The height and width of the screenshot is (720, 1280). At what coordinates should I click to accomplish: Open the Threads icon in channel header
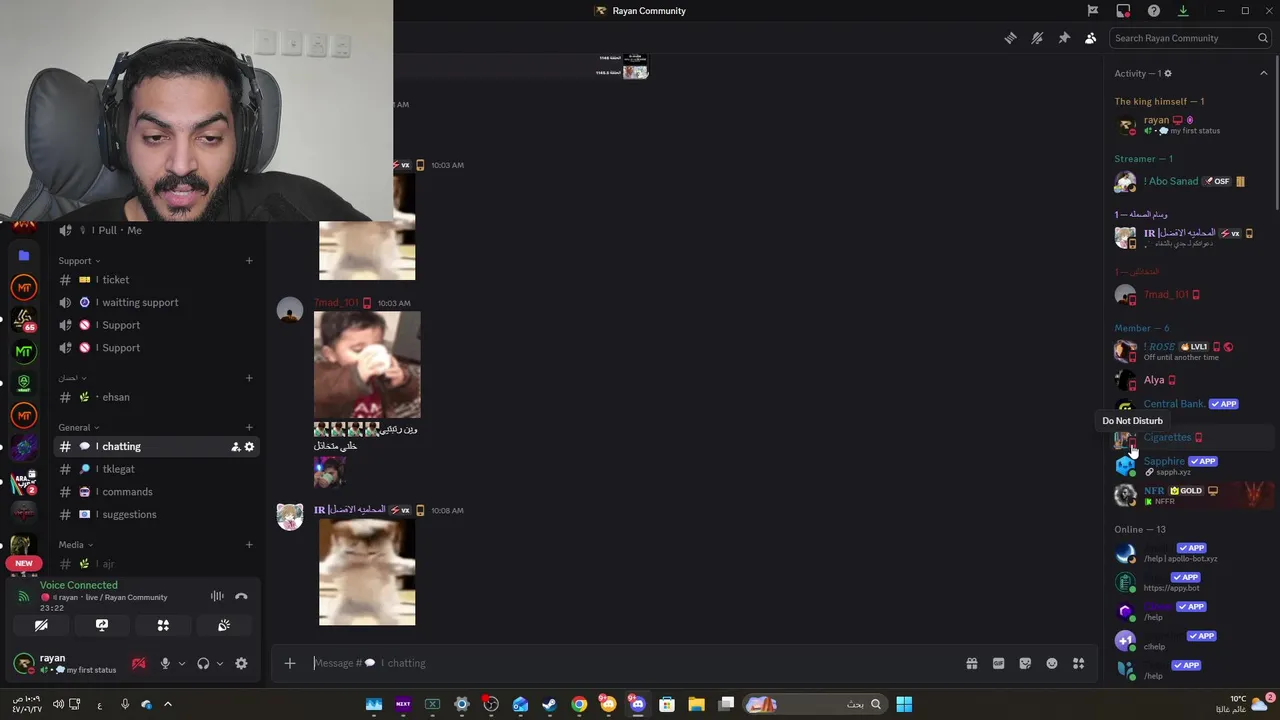pyautogui.click(x=1011, y=38)
